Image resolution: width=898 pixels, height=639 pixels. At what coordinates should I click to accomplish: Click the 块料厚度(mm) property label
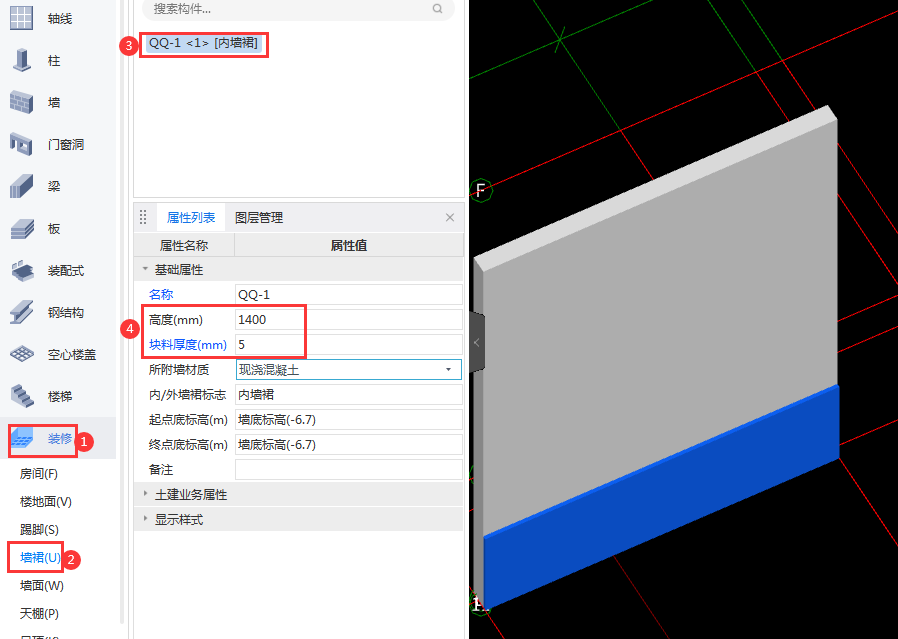coord(188,345)
